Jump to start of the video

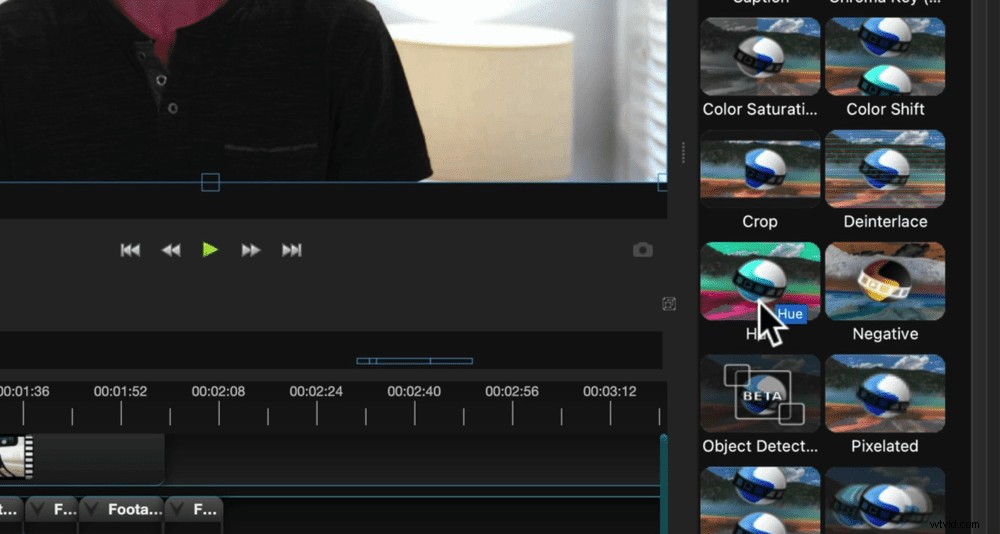click(x=130, y=250)
